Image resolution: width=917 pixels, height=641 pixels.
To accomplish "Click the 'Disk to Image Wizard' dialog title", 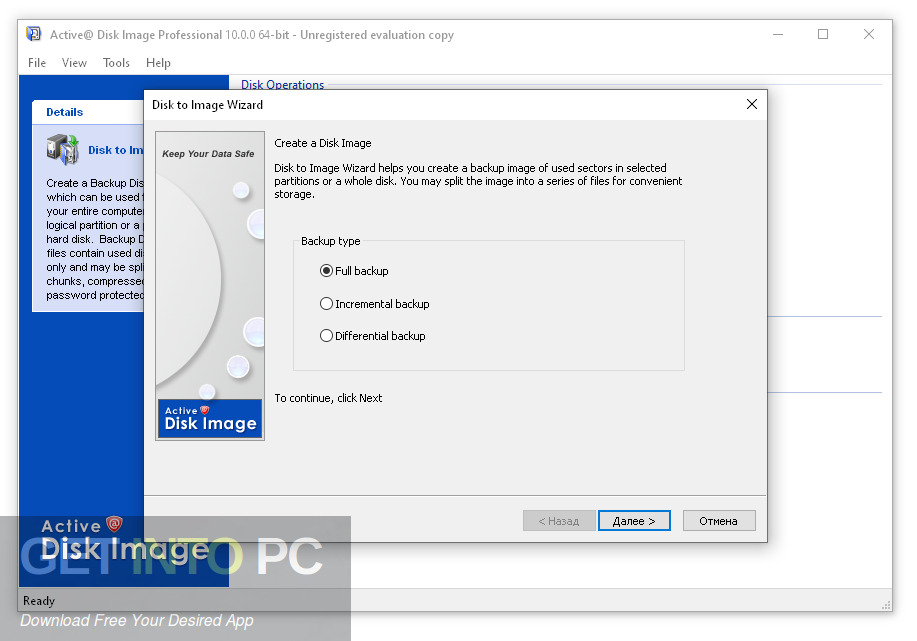I will (208, 105).
